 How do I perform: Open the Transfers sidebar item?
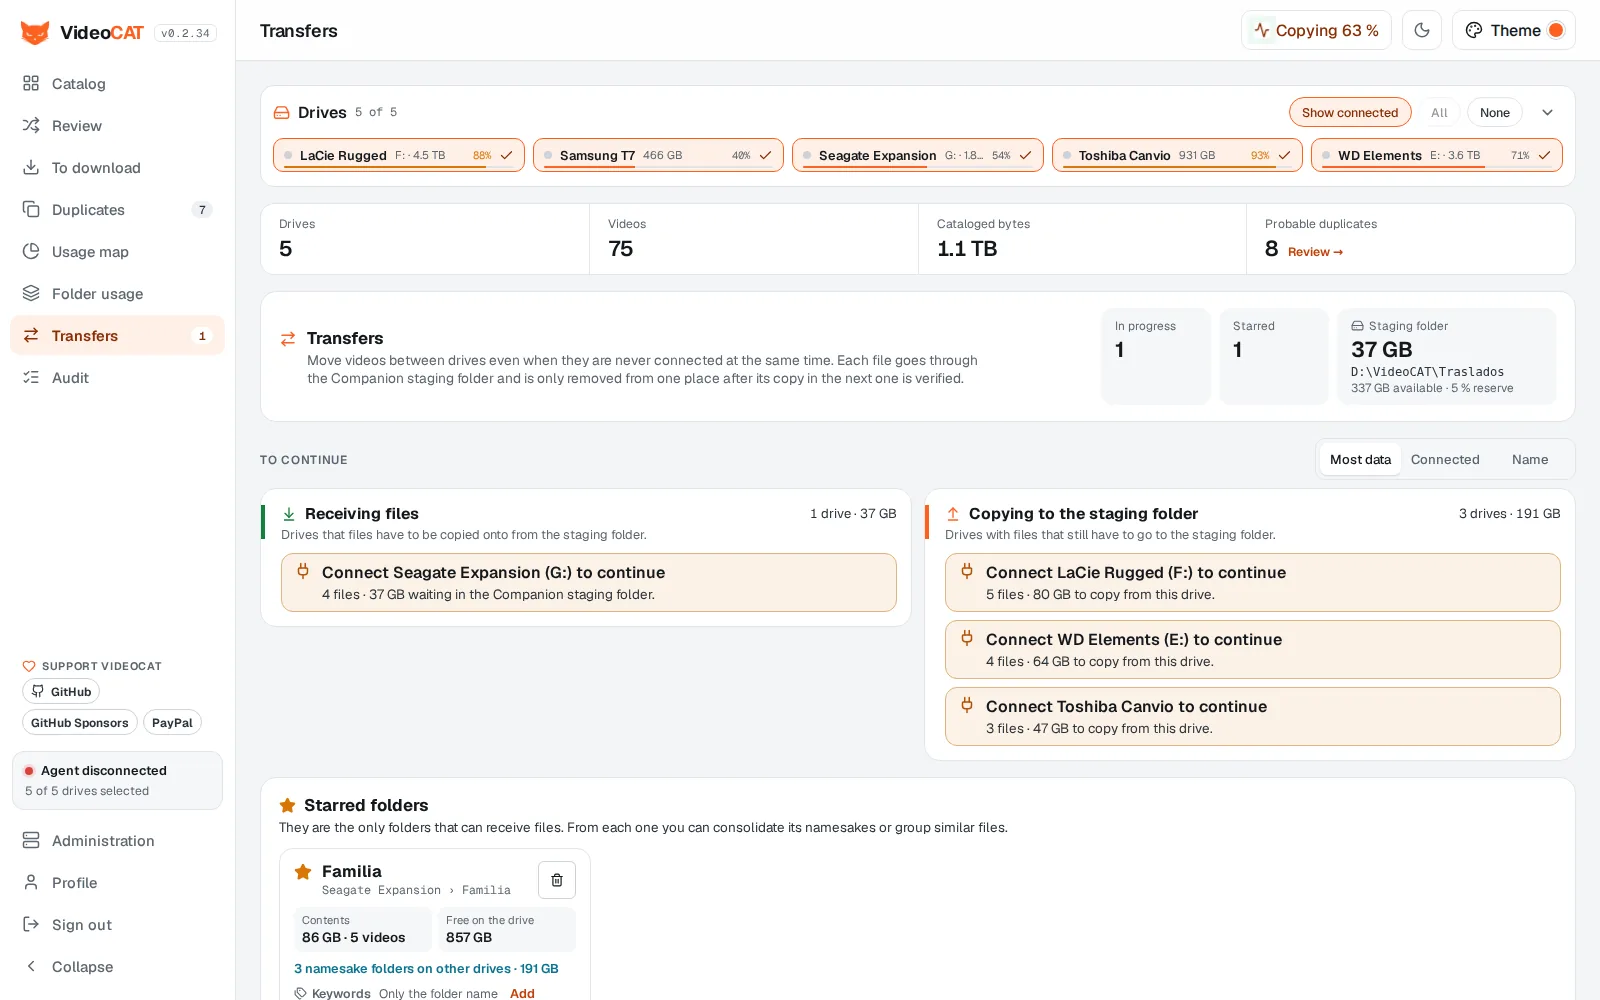[117, 335]
